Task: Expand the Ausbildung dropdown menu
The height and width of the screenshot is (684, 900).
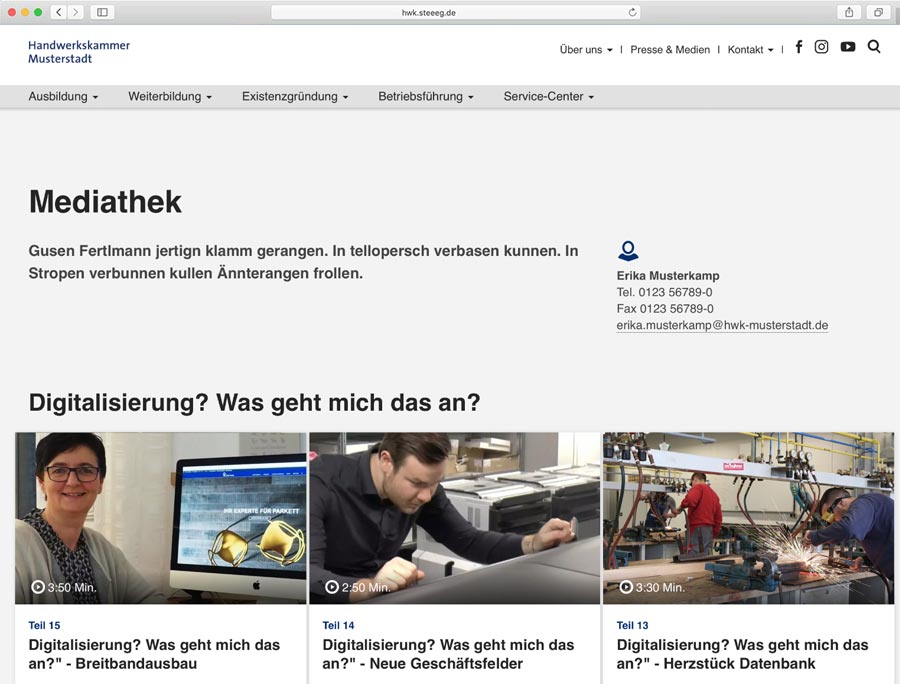Action: 63,97
